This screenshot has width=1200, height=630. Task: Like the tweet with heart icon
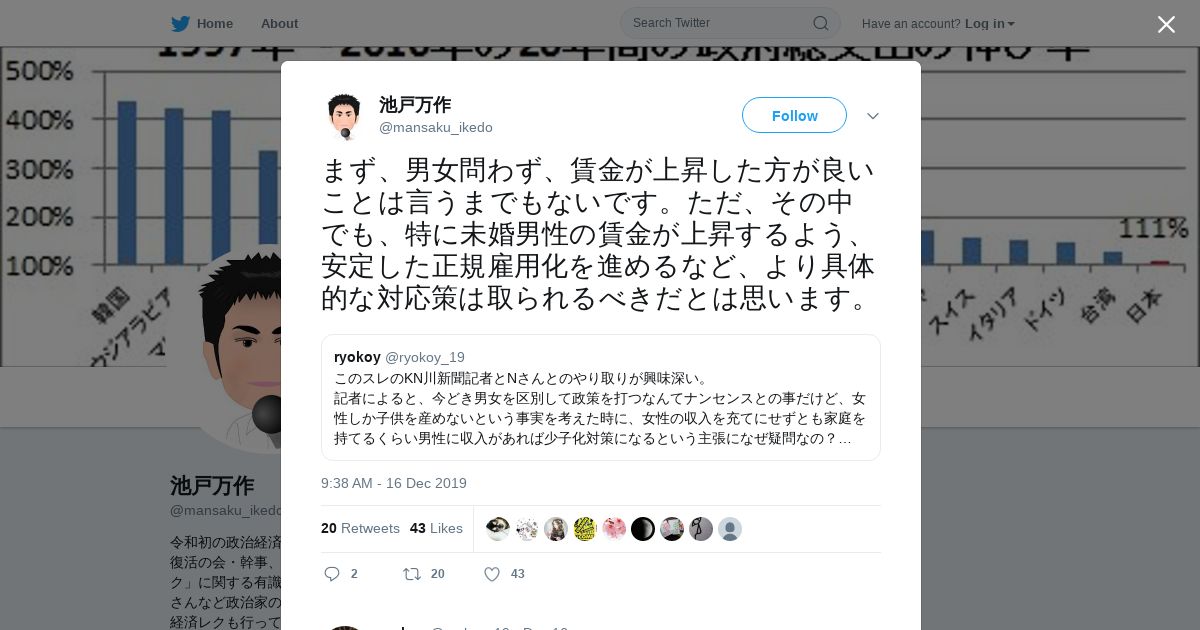[x=492, y=574]
